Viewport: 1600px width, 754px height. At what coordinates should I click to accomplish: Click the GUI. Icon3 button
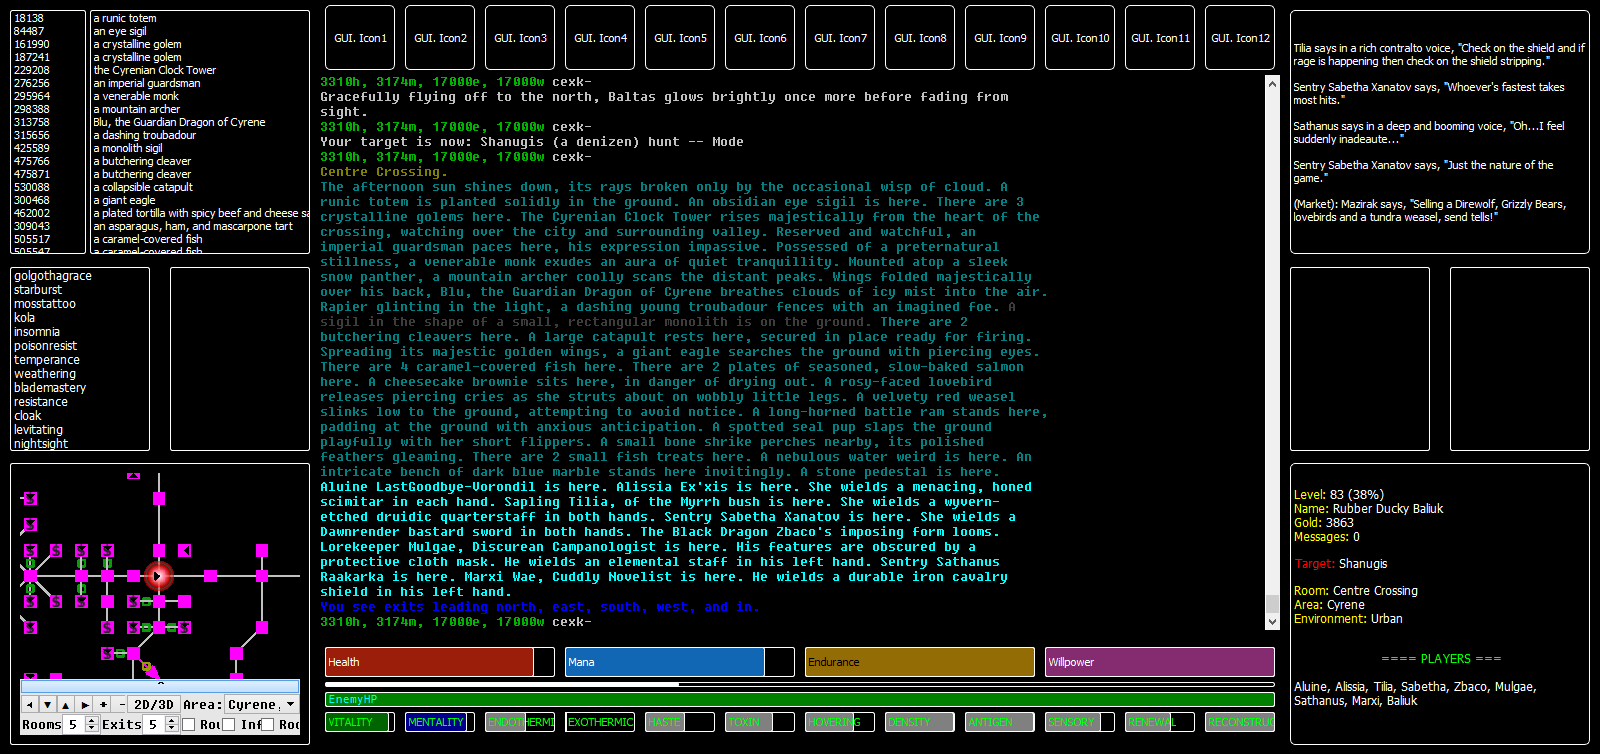point(520,38)
